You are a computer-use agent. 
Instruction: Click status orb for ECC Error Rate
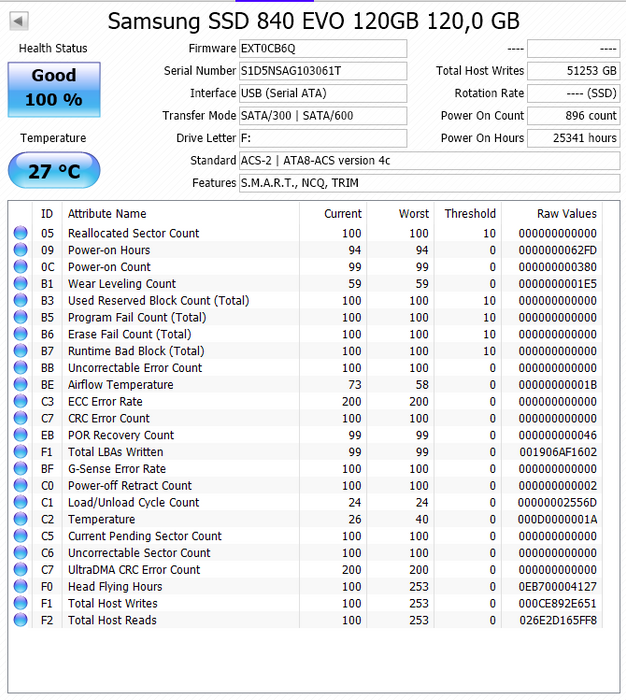(x=21, y=401)
